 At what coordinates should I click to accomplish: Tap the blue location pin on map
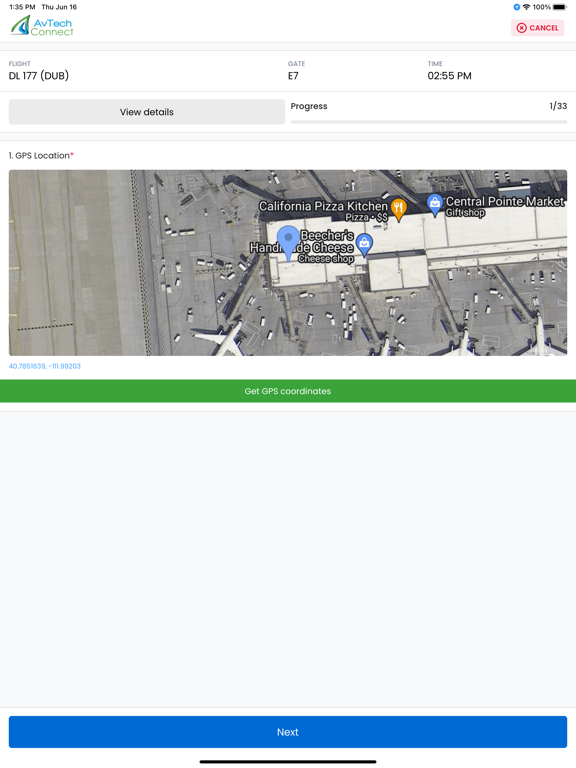288,242
